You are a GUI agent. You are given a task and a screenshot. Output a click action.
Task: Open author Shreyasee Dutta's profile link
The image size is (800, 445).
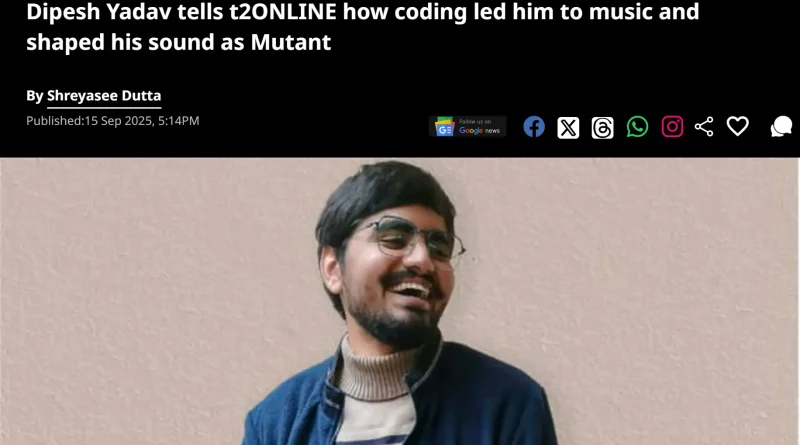[x=104, y=96]
